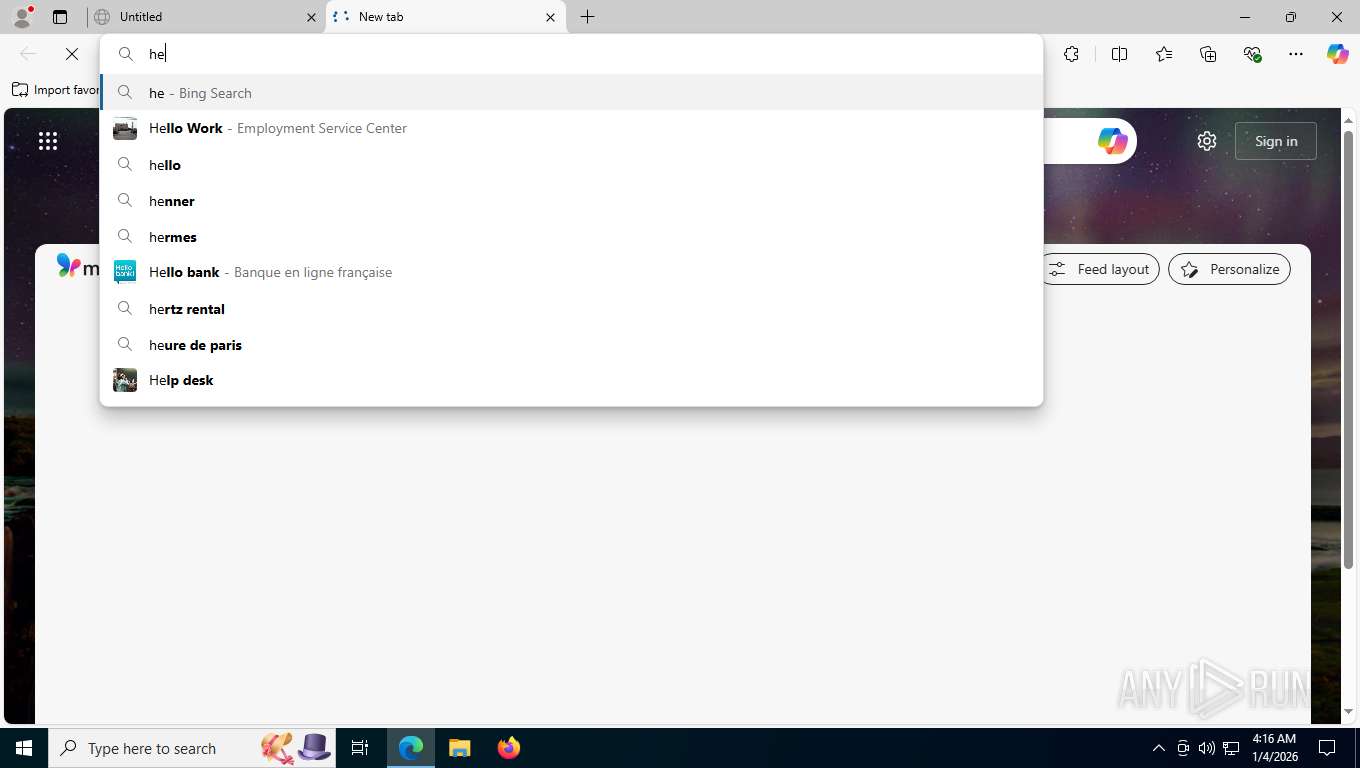This screenshot has height=768, width=1360.
Task: Open the taskbar clock showing 4:16 AM
Action: click(1274, 748)
